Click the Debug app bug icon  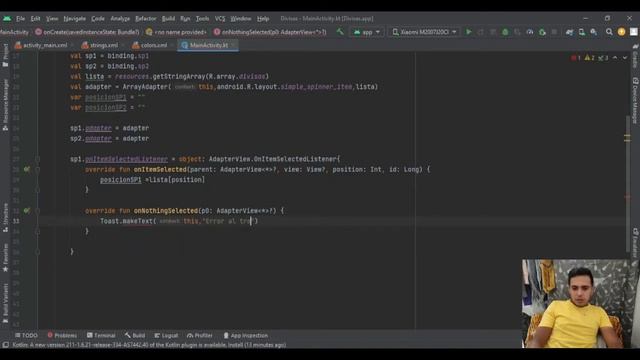(505, 32)
